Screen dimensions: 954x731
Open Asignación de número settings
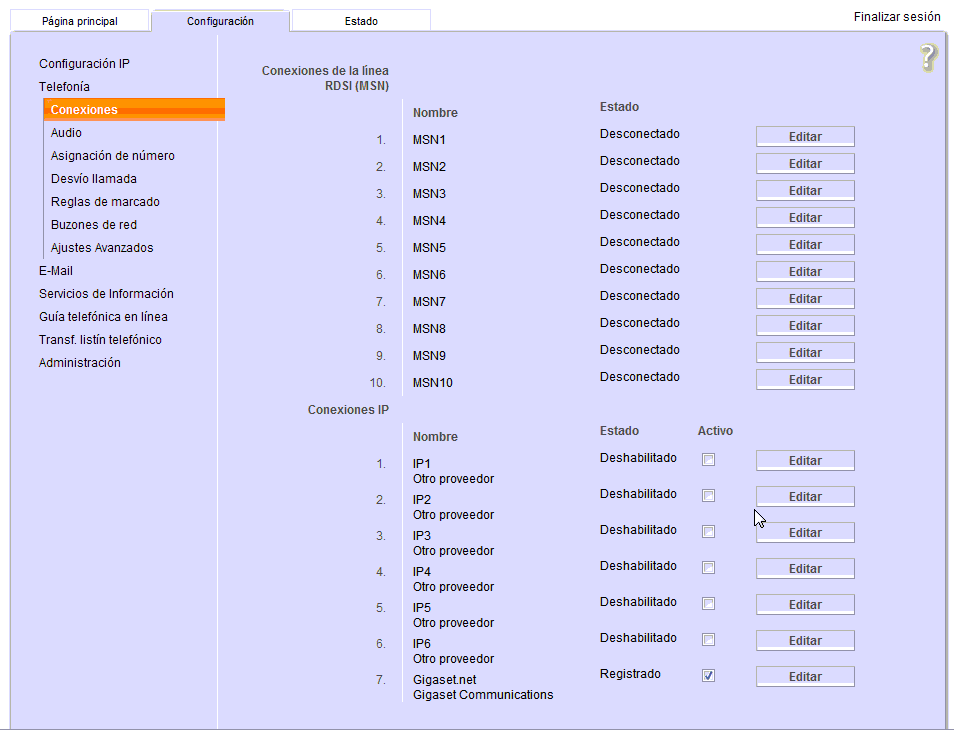pos(112,156)
